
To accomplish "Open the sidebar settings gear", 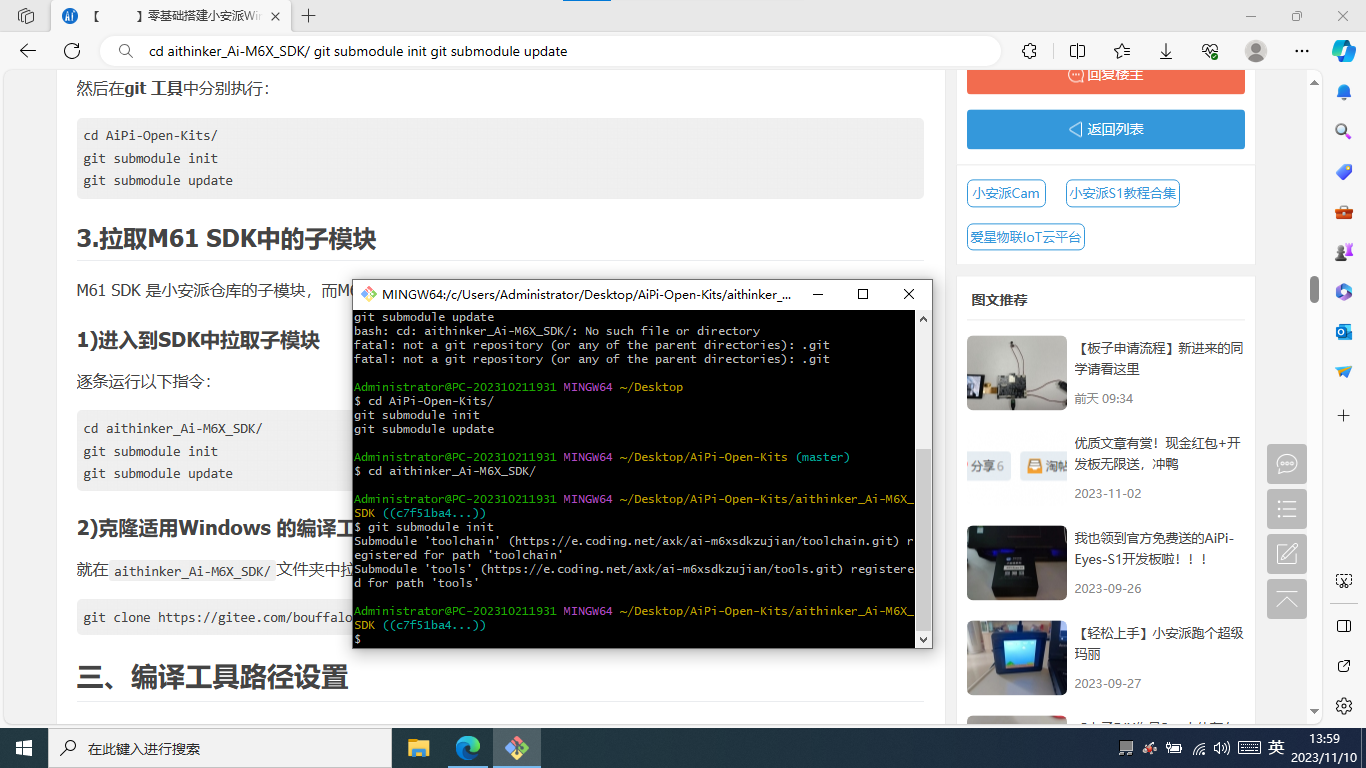I will coord(1344,705).
